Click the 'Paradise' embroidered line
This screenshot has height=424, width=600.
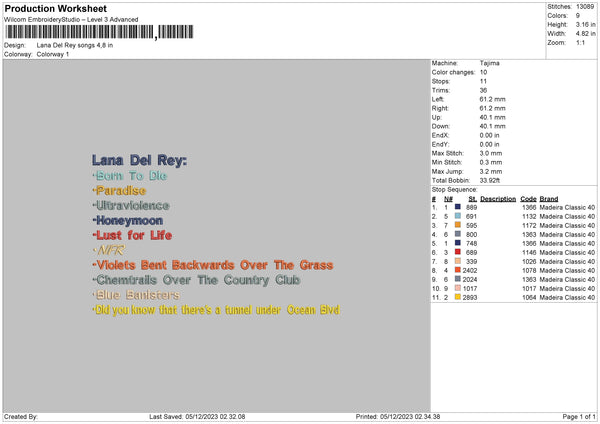tap(119, 191)
